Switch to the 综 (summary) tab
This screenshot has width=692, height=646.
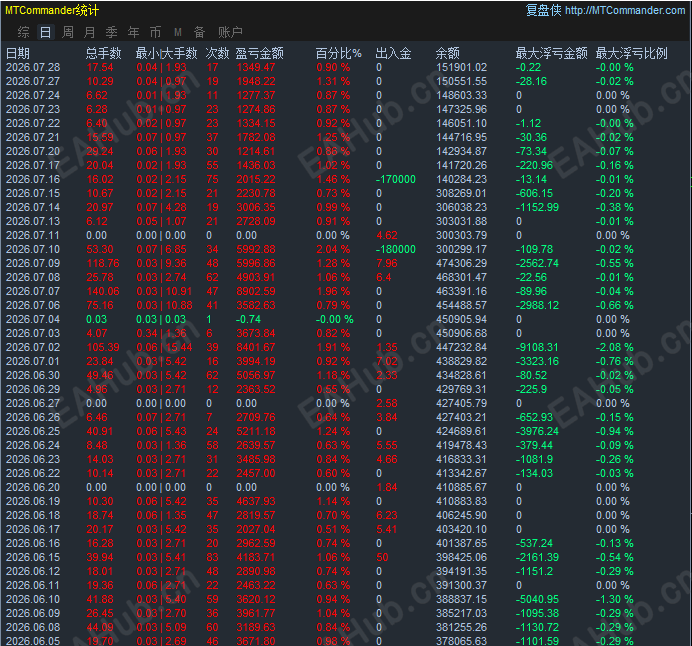point(23,32)
